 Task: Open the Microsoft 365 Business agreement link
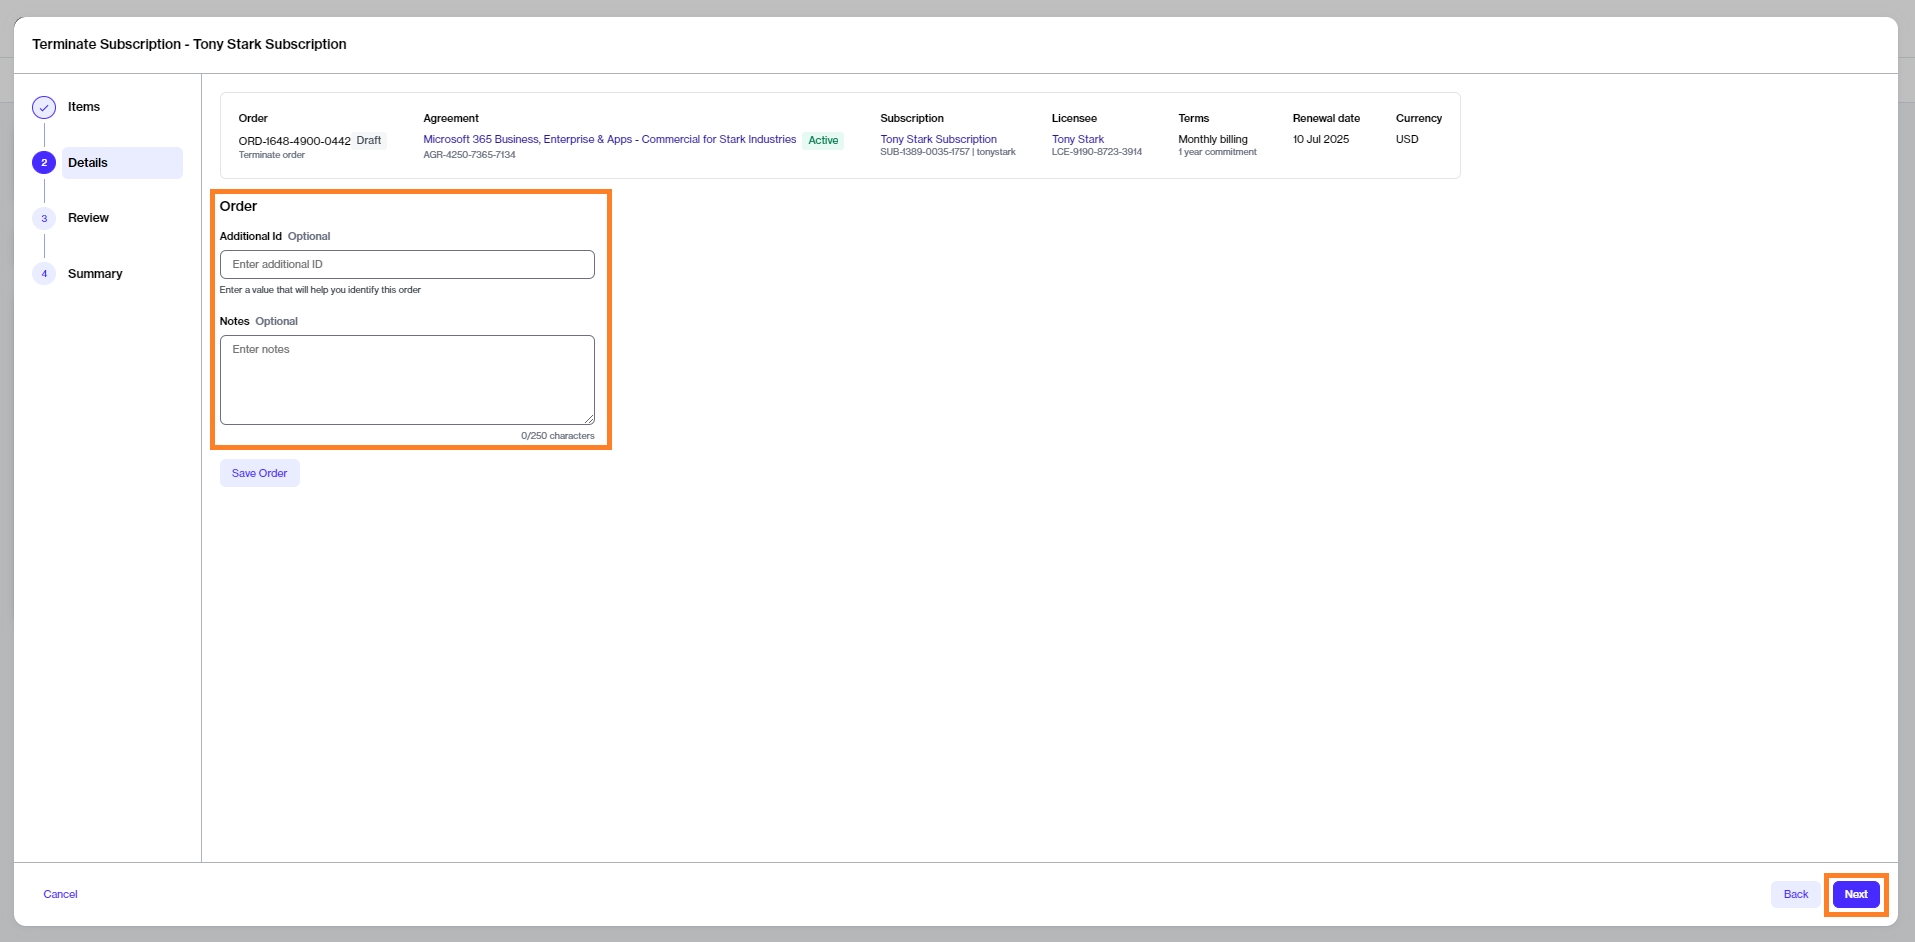(x=609, y=140)
